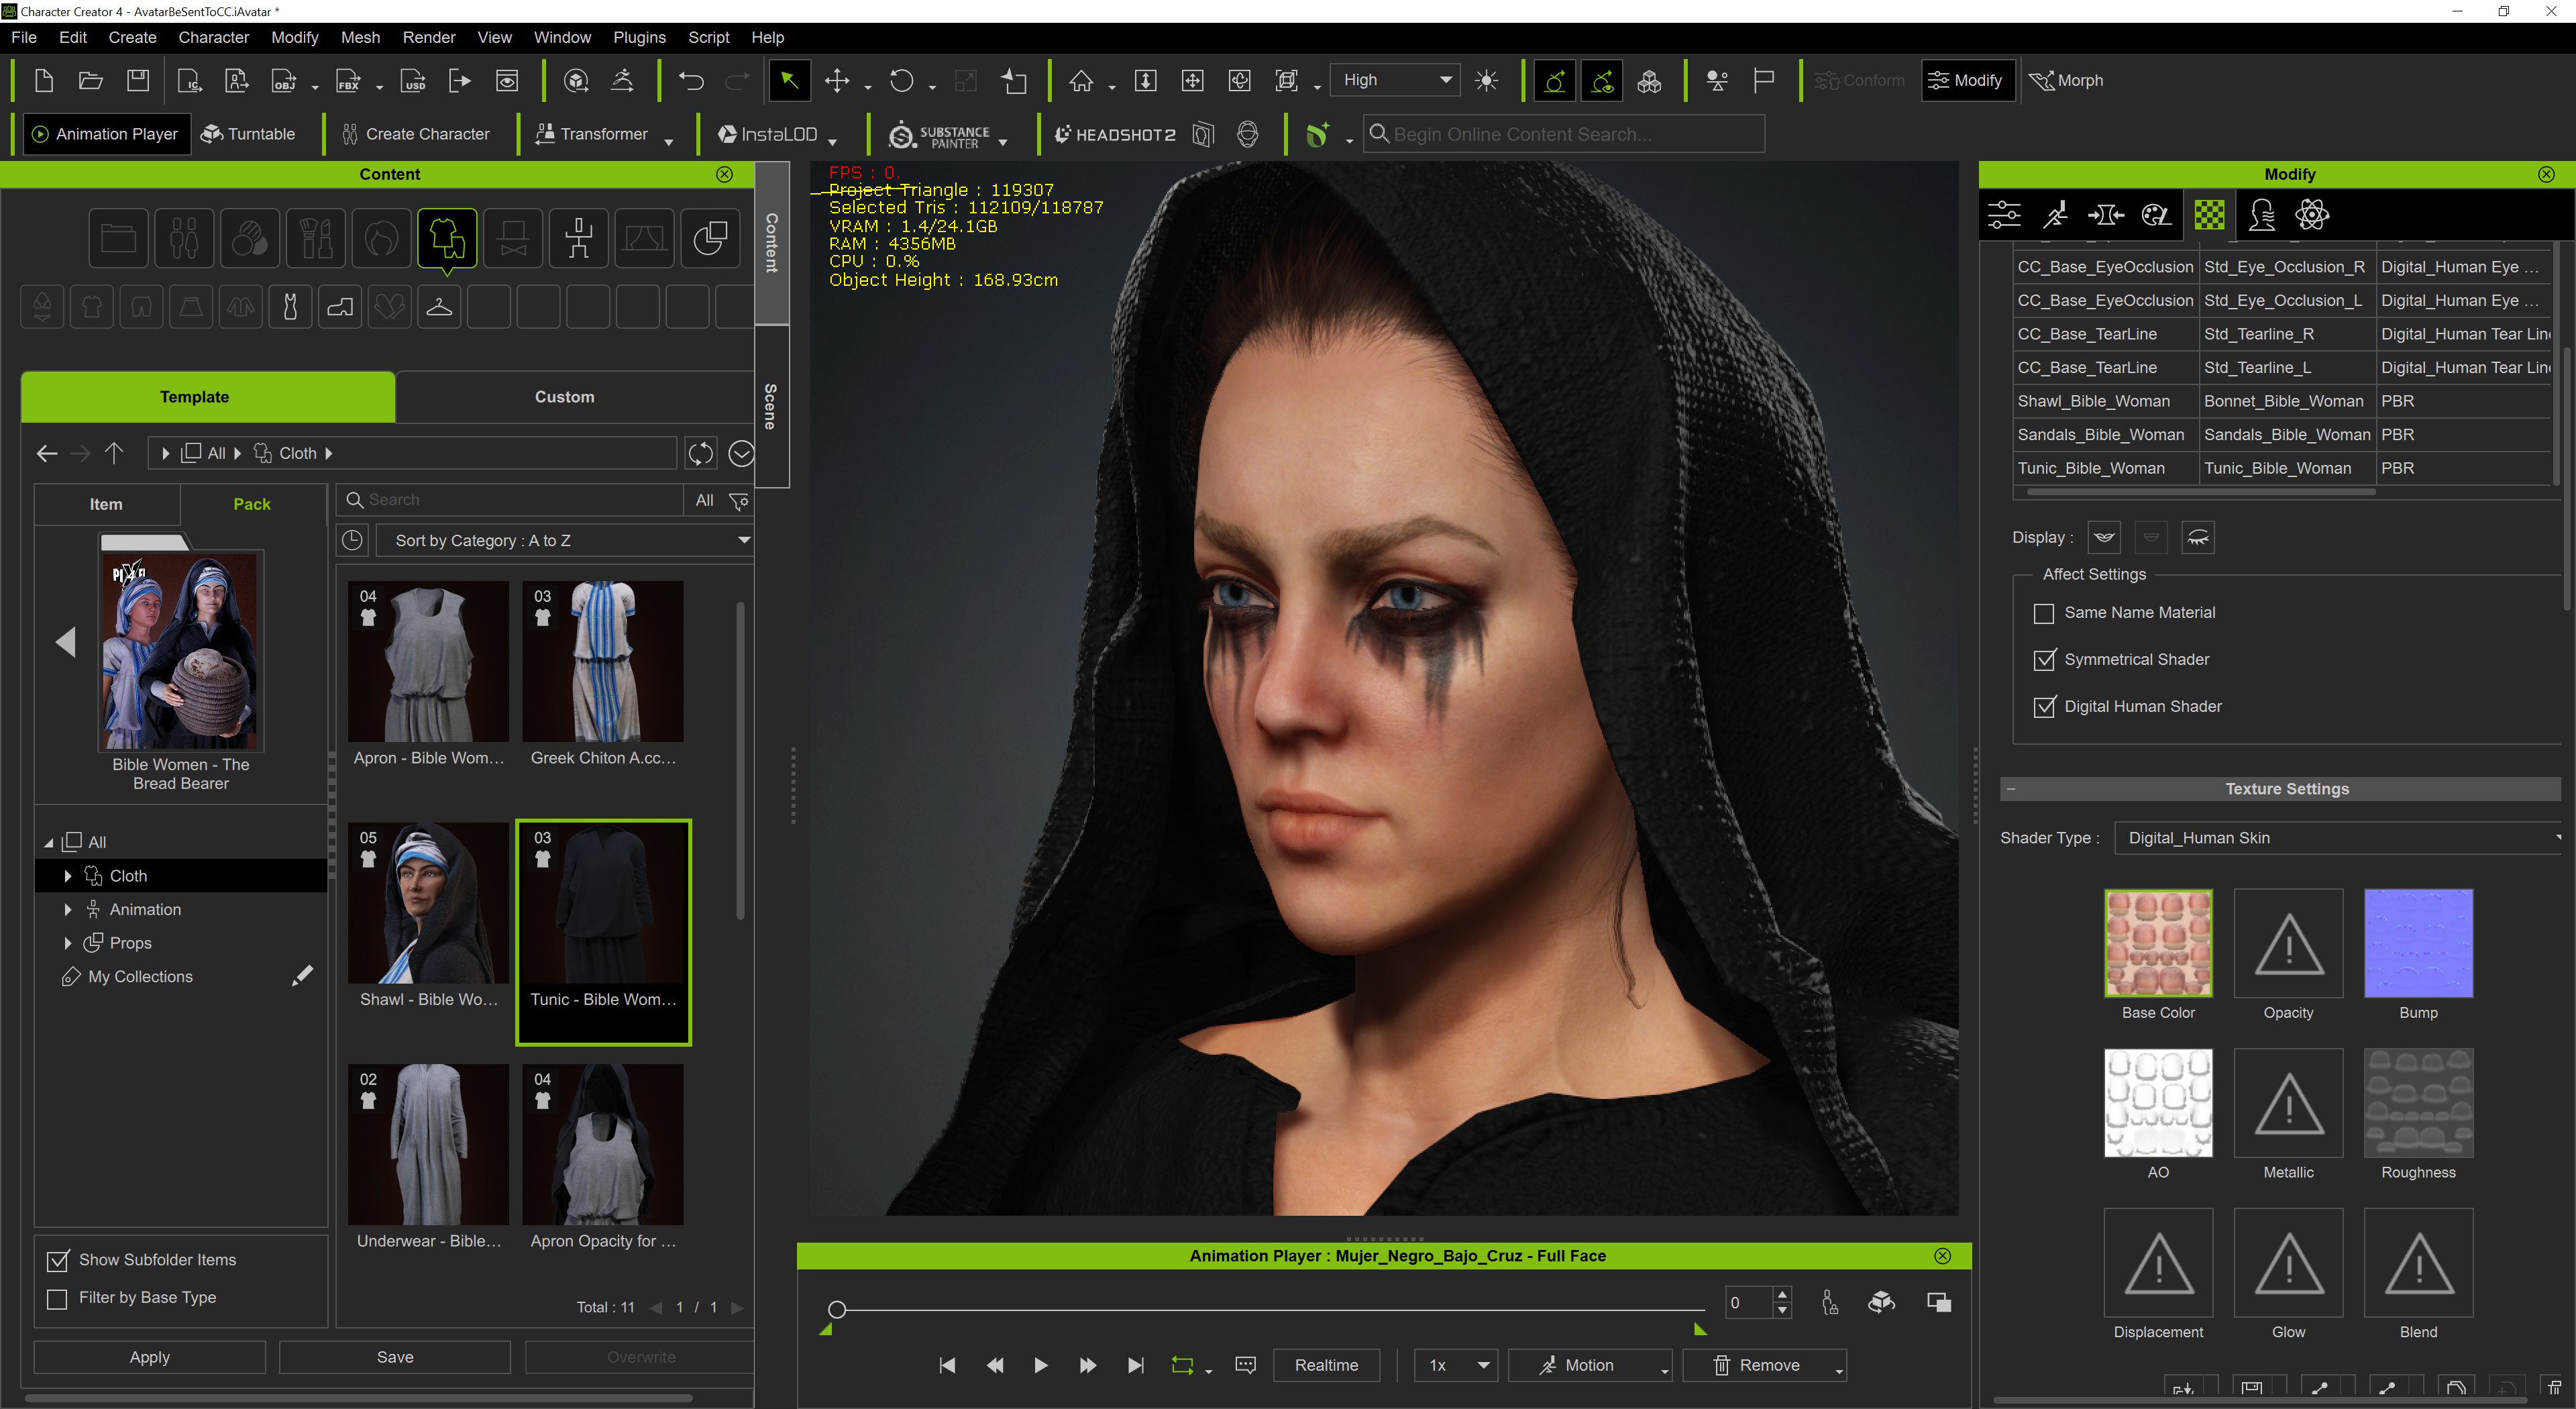
Task: Select the Rotate object tool
Action: pos(901,81)
